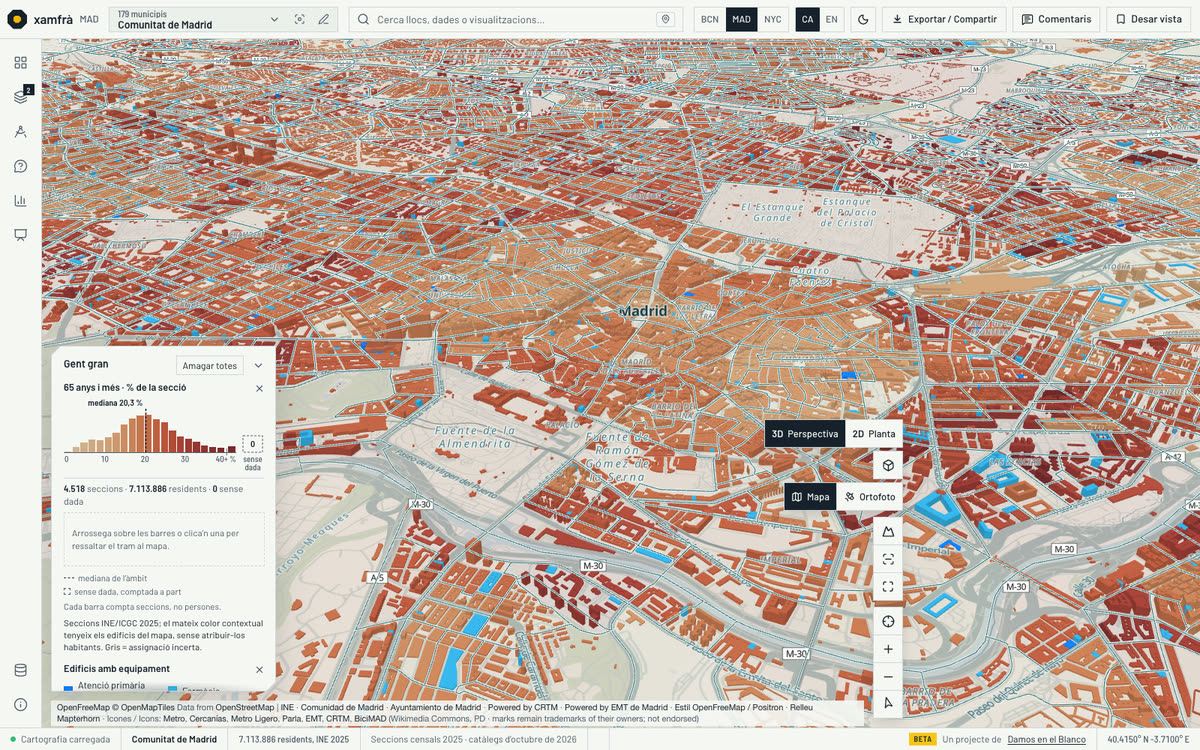The image size is (1200, 750).
Task: Open OpenStreetMap attribution link
Action: [244, 707]
